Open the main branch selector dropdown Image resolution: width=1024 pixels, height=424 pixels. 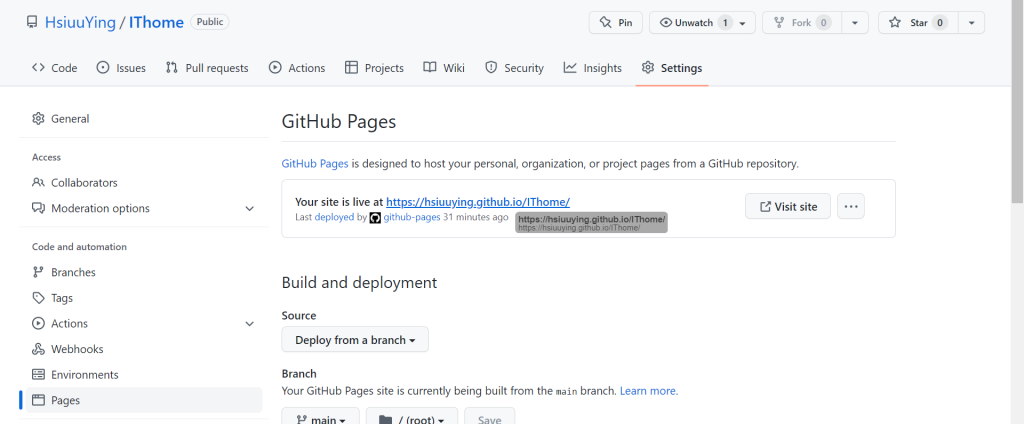320,417
